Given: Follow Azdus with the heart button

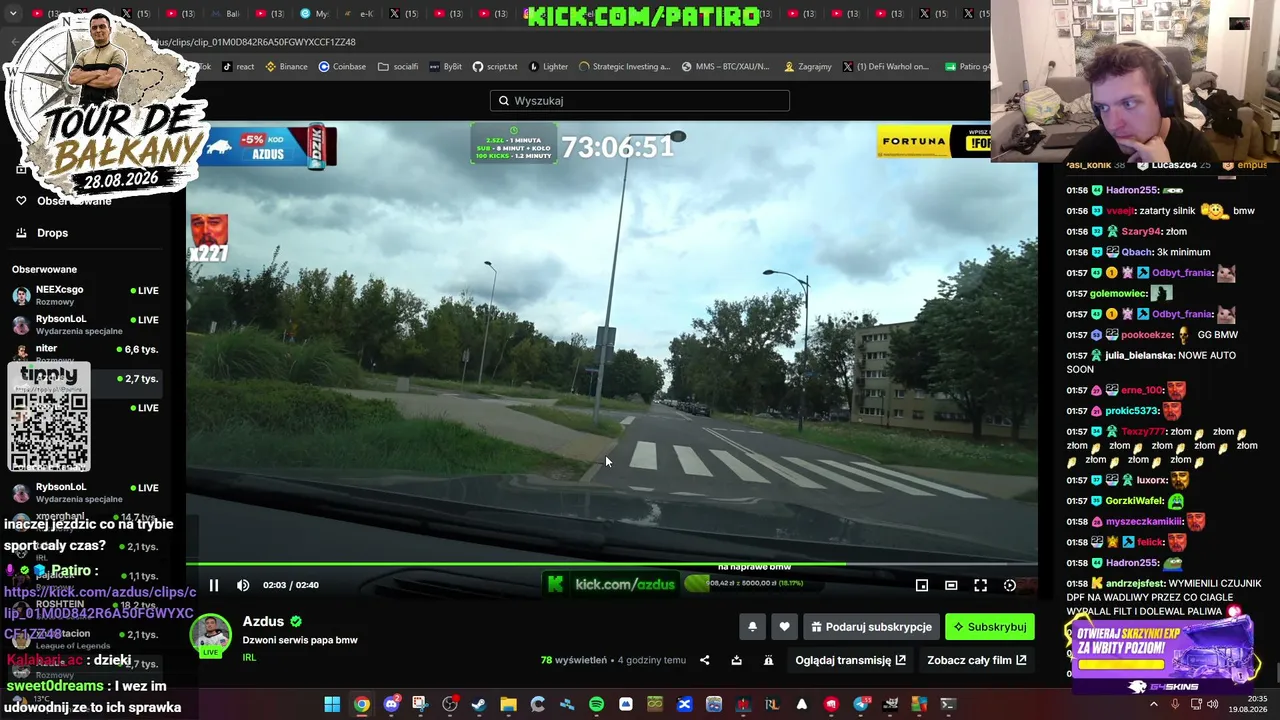Looking at the screenshot, I should point(784,627).
